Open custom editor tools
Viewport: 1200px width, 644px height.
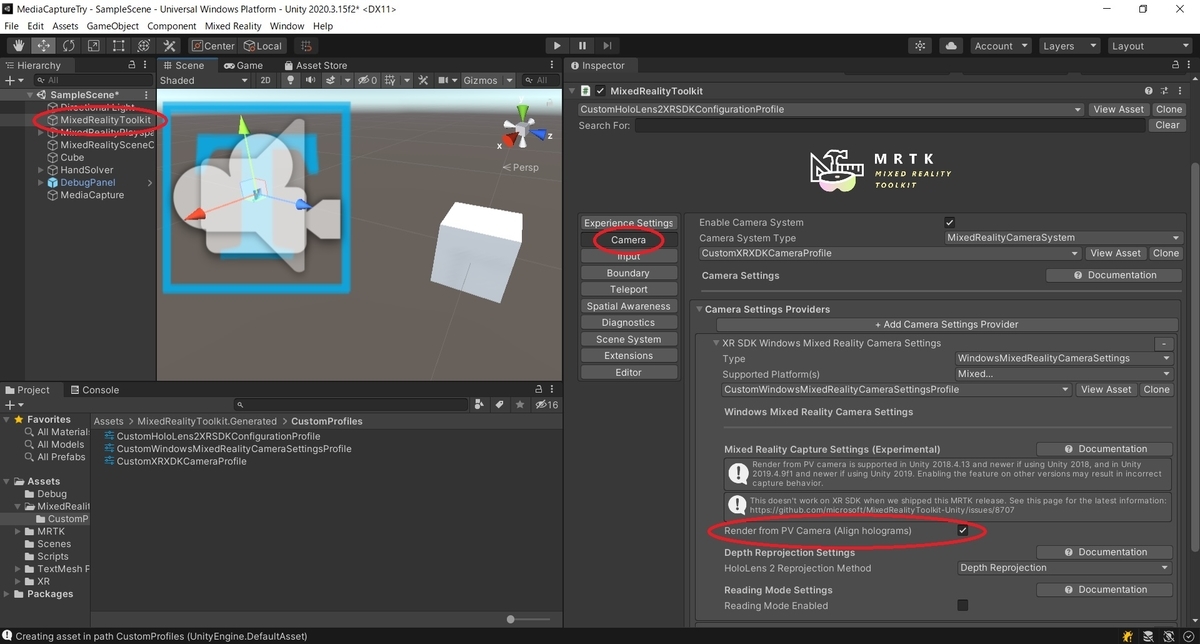coord(168,46)
